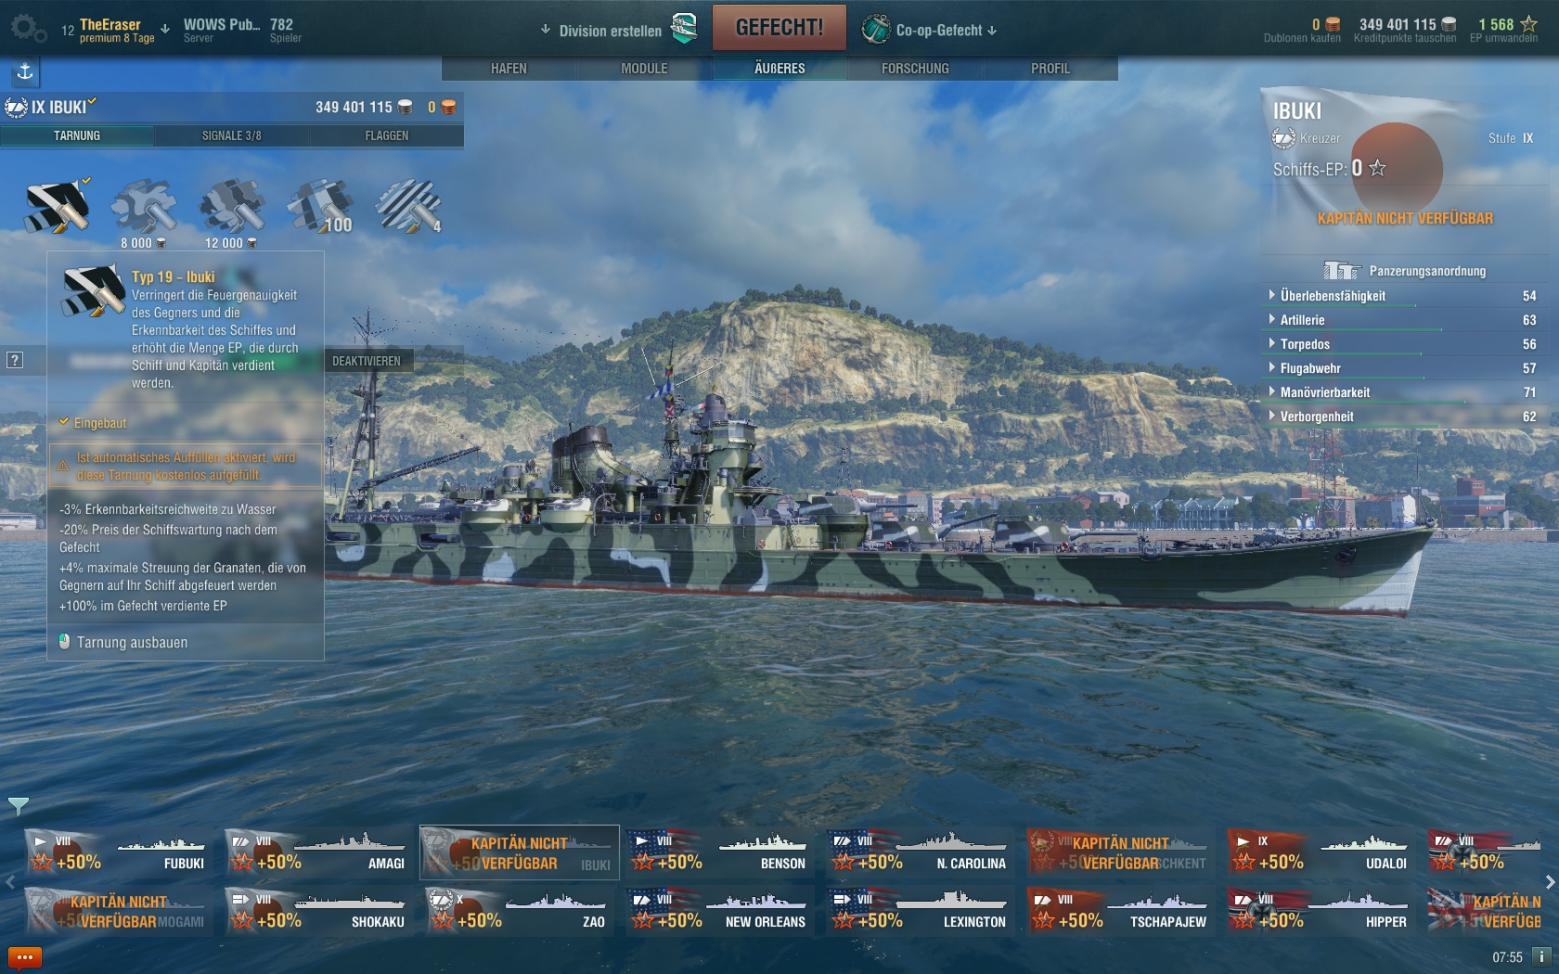Open the SIGNALE 3/8 tab
Image resolution: width=1559 pixels, height=974 pixels.
pos(231,136)
